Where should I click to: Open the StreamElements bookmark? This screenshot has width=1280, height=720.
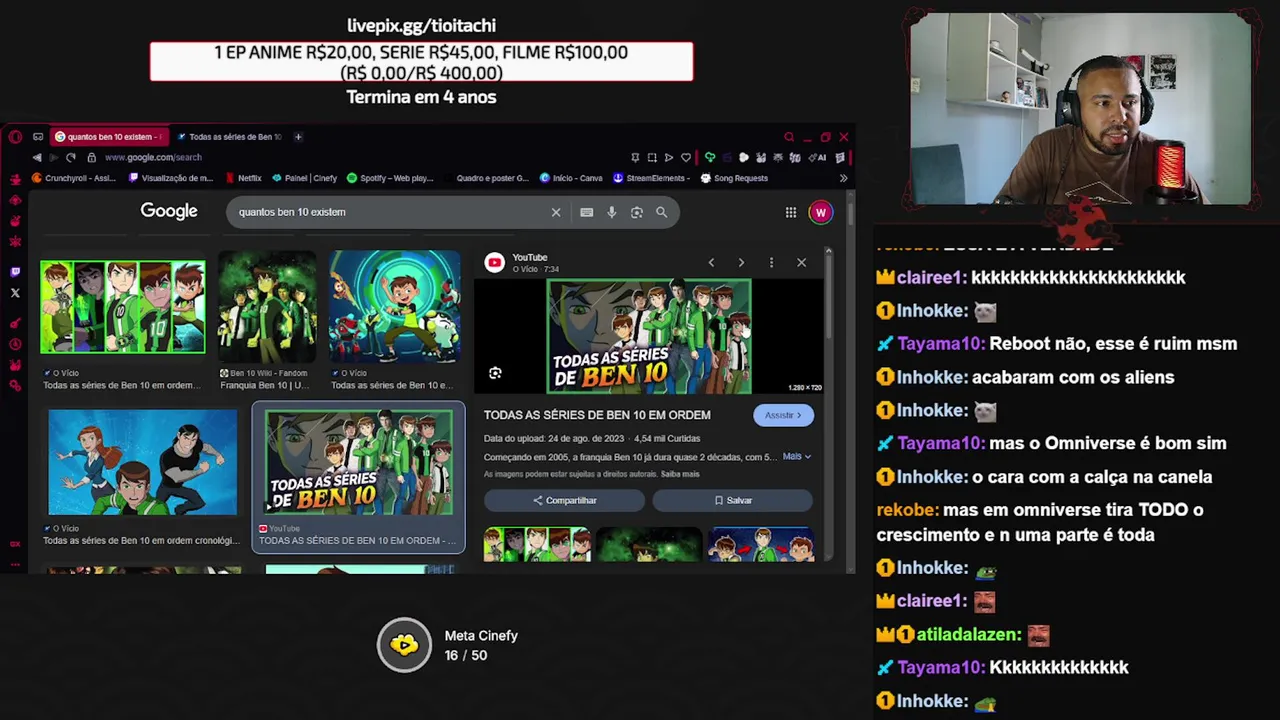click(x=651, y=178)
